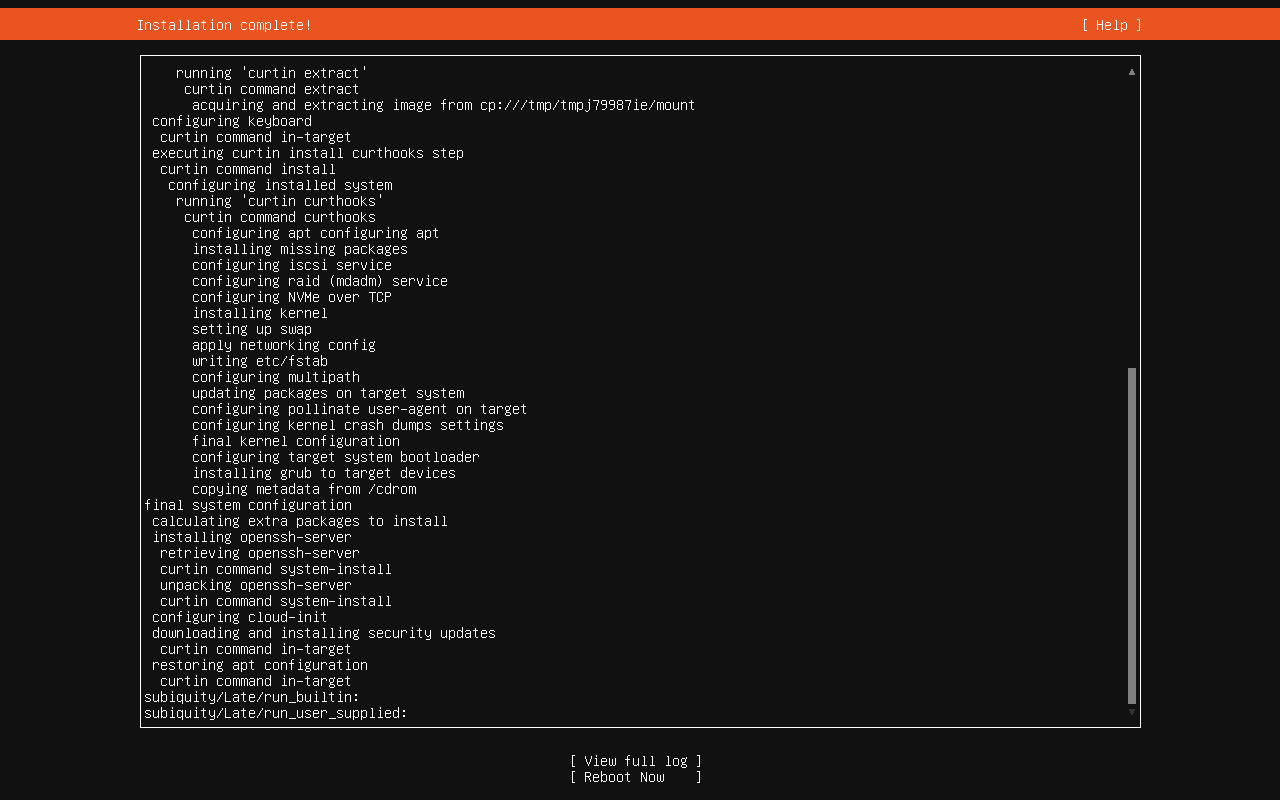The width and height of the screenshot is (1280, 800).
Task: Select the line 'writing etc/fstab'
Action: pyautogui.click(x=260, y=361)
